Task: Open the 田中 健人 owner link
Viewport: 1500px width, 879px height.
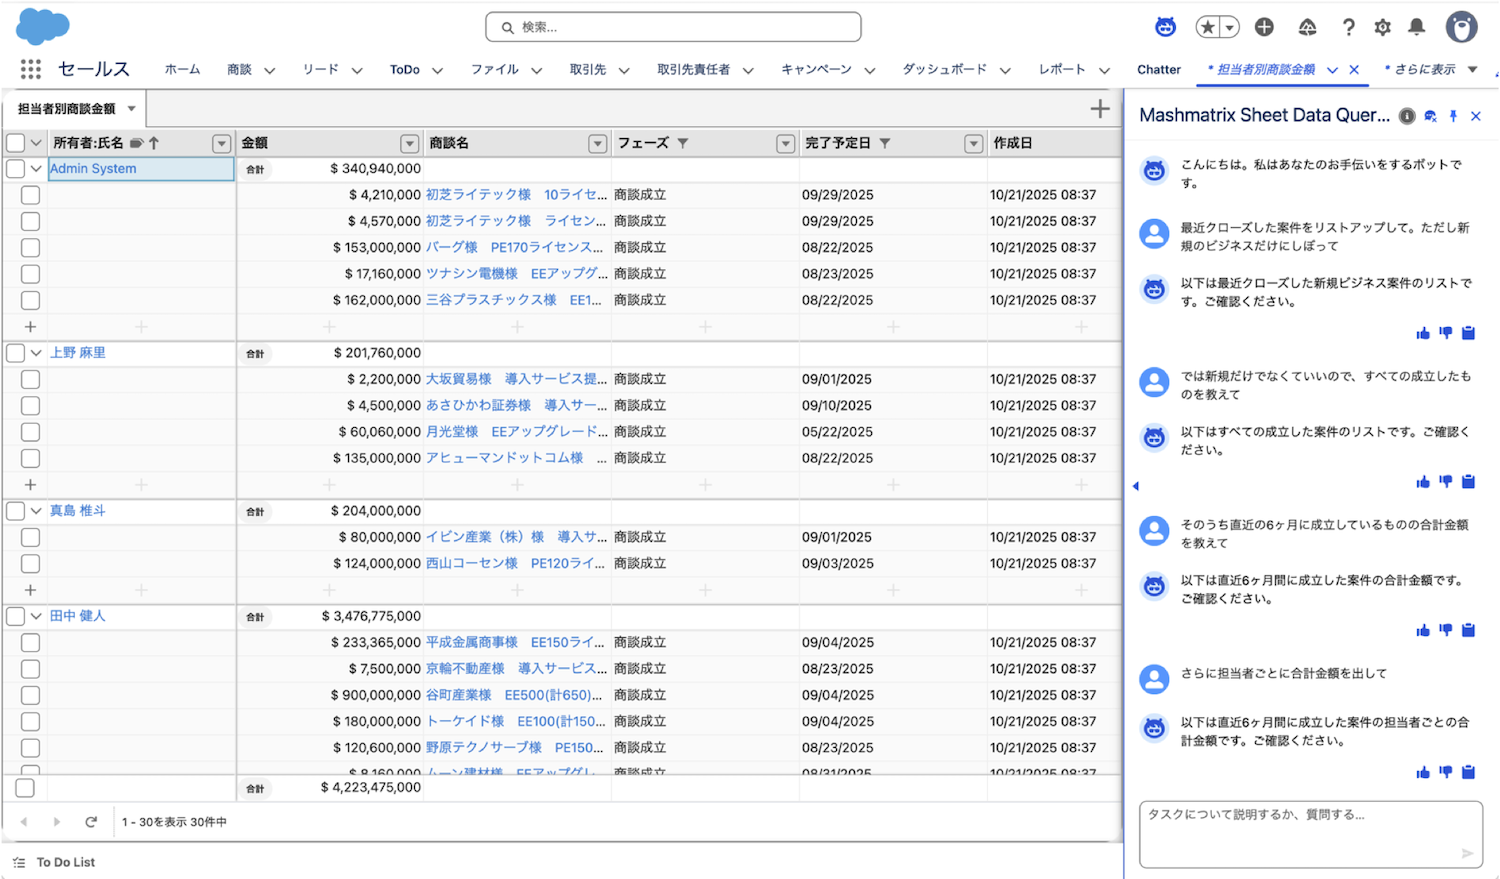Action: pyautogui.click(x=78, y=616)
